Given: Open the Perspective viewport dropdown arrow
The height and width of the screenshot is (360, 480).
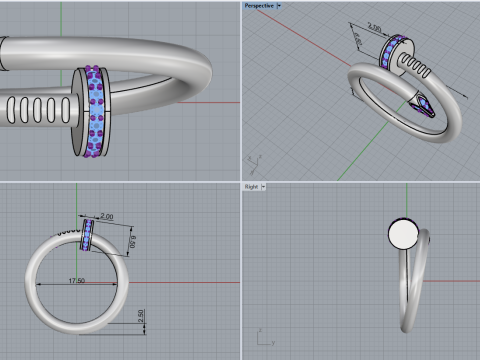Looking at the screenshot, I should click(x=279, y=6).
